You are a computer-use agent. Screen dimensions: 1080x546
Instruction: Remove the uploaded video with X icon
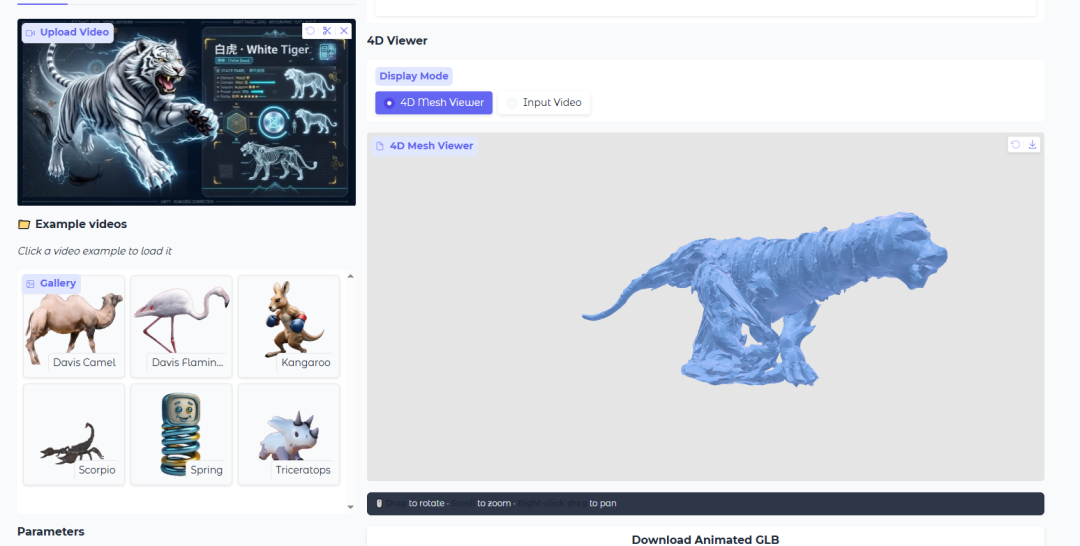click(x=344, y=31)
